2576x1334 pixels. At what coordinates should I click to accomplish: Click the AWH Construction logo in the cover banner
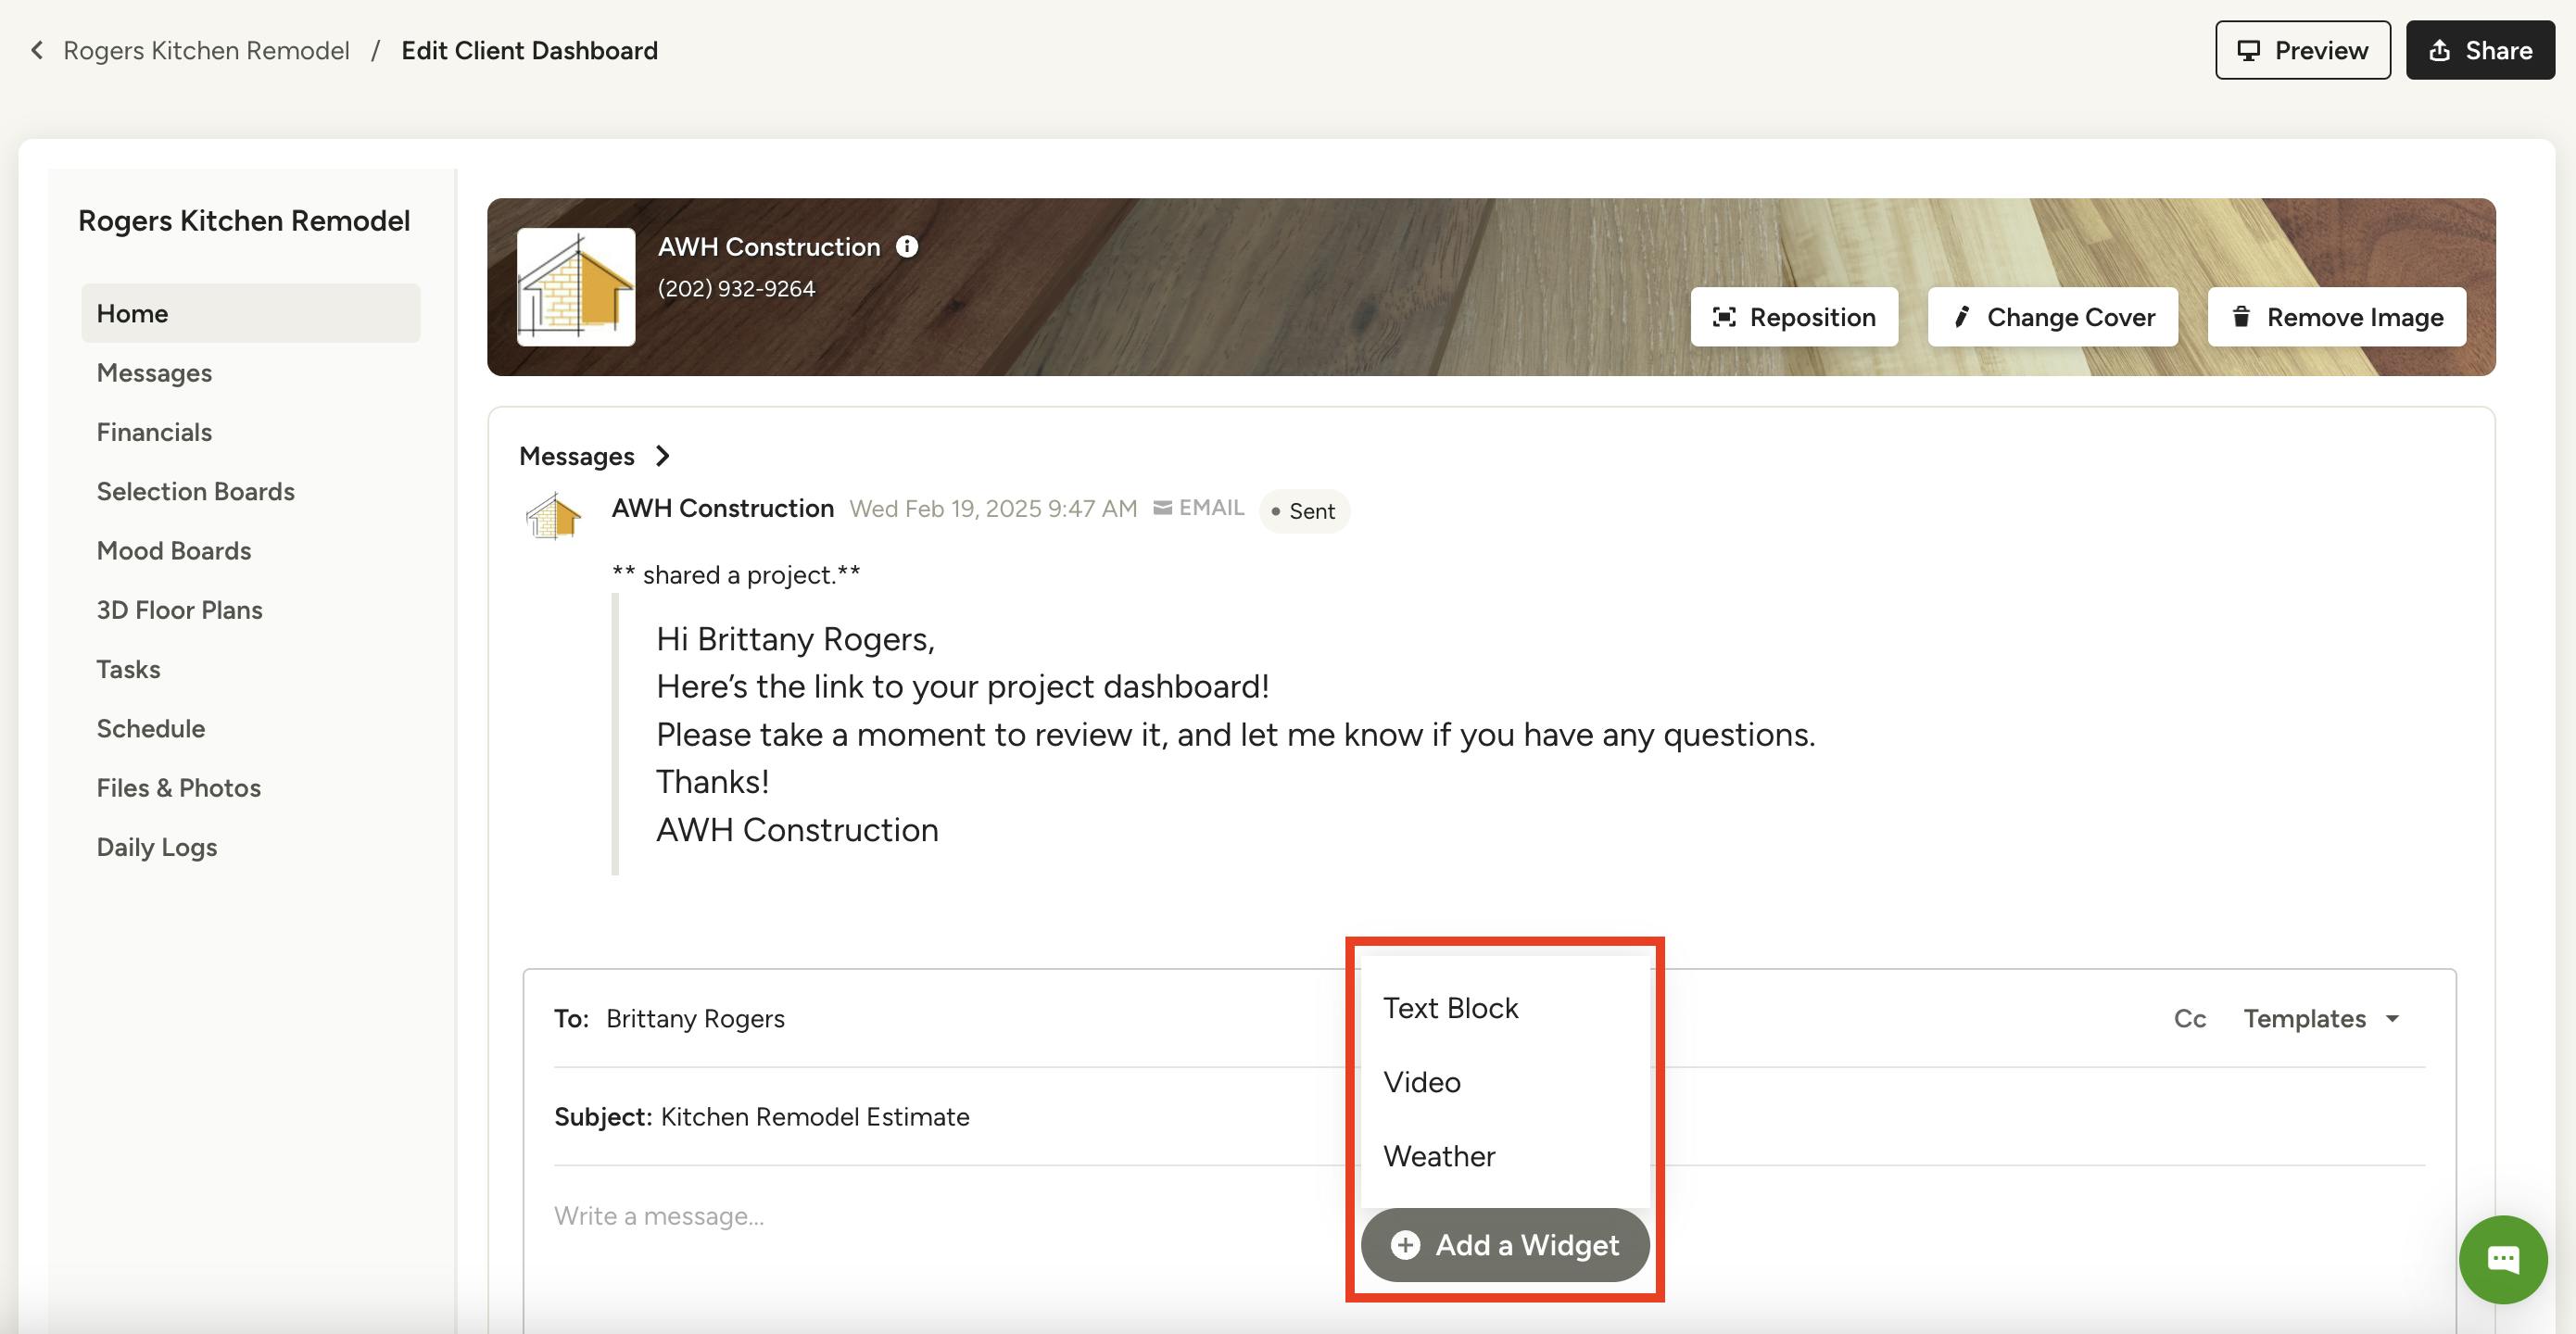pos(576,287)
